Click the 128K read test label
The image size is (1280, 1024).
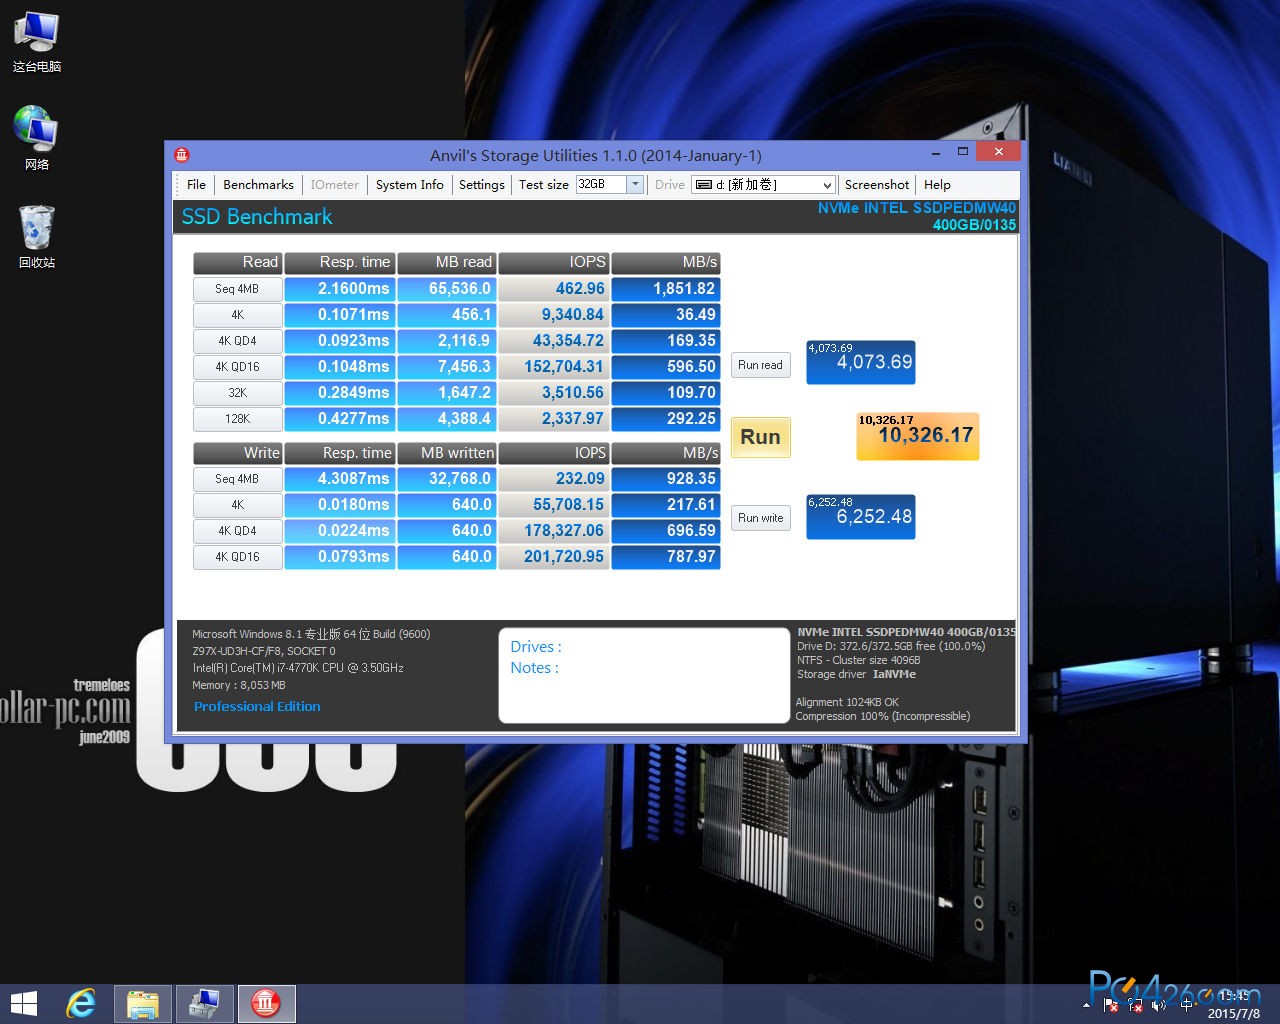tap(237, 419)
